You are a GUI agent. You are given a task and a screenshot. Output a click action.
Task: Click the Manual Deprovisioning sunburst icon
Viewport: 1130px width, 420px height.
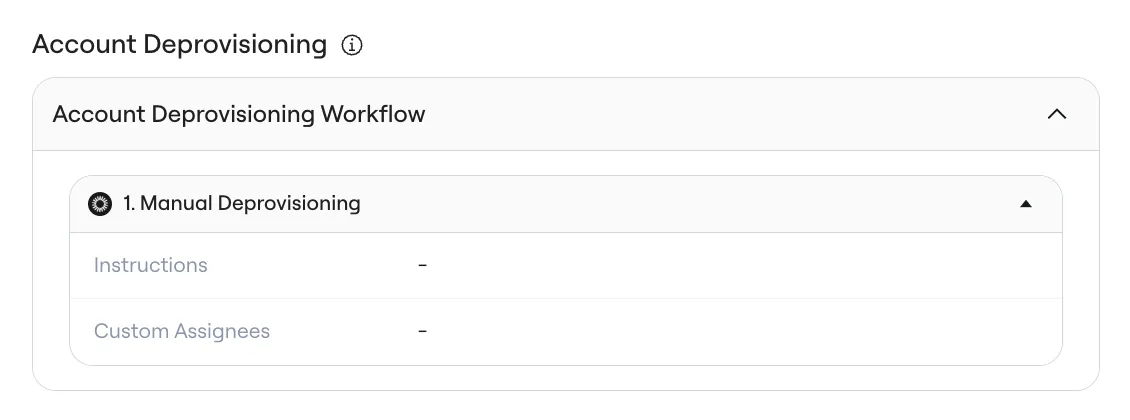click(100, 204)
